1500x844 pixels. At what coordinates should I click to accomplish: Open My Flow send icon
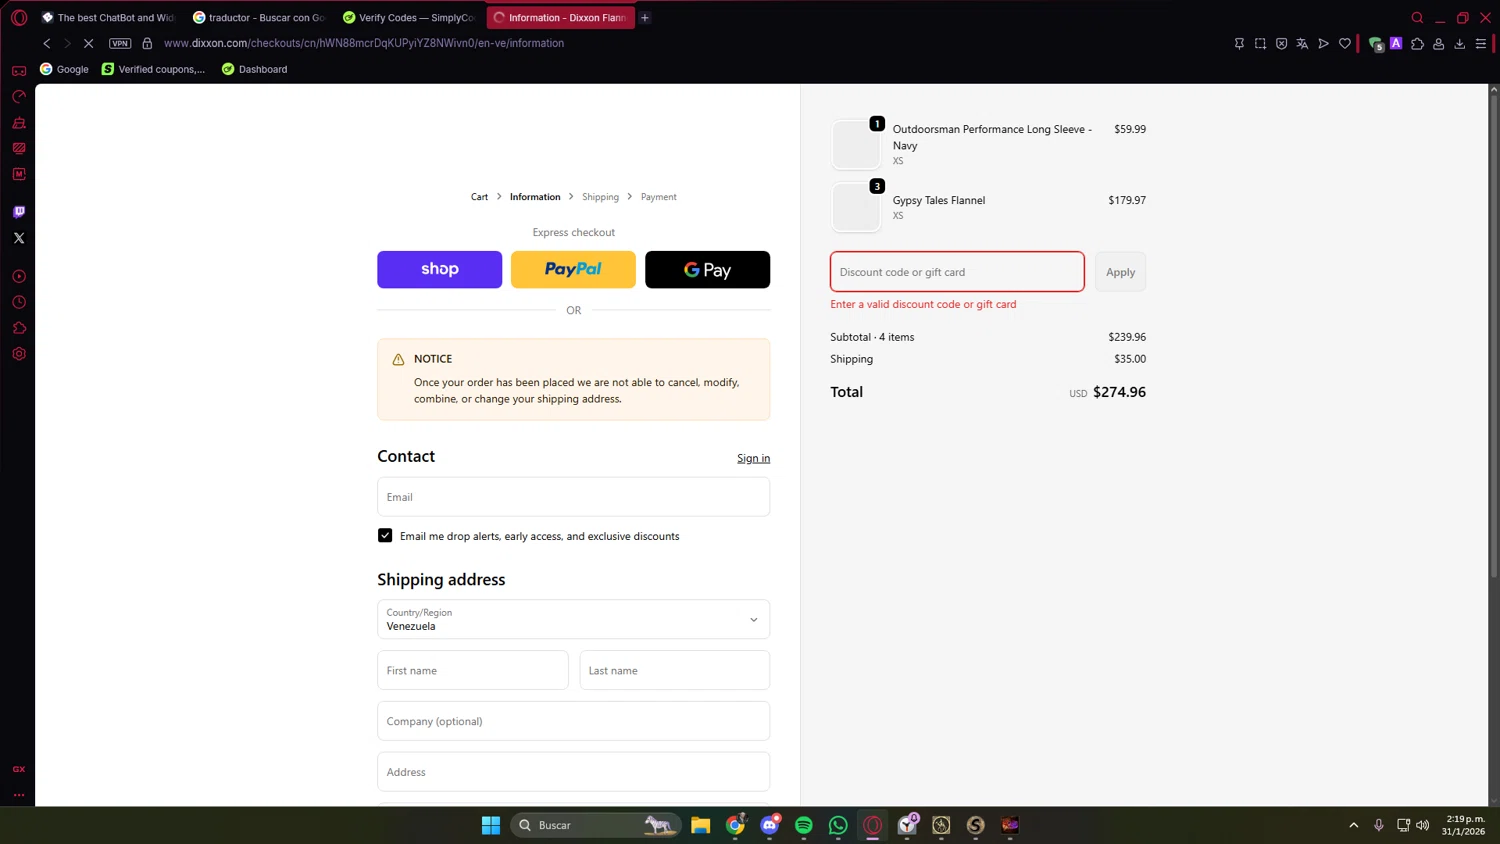(x=1323, y=43)
